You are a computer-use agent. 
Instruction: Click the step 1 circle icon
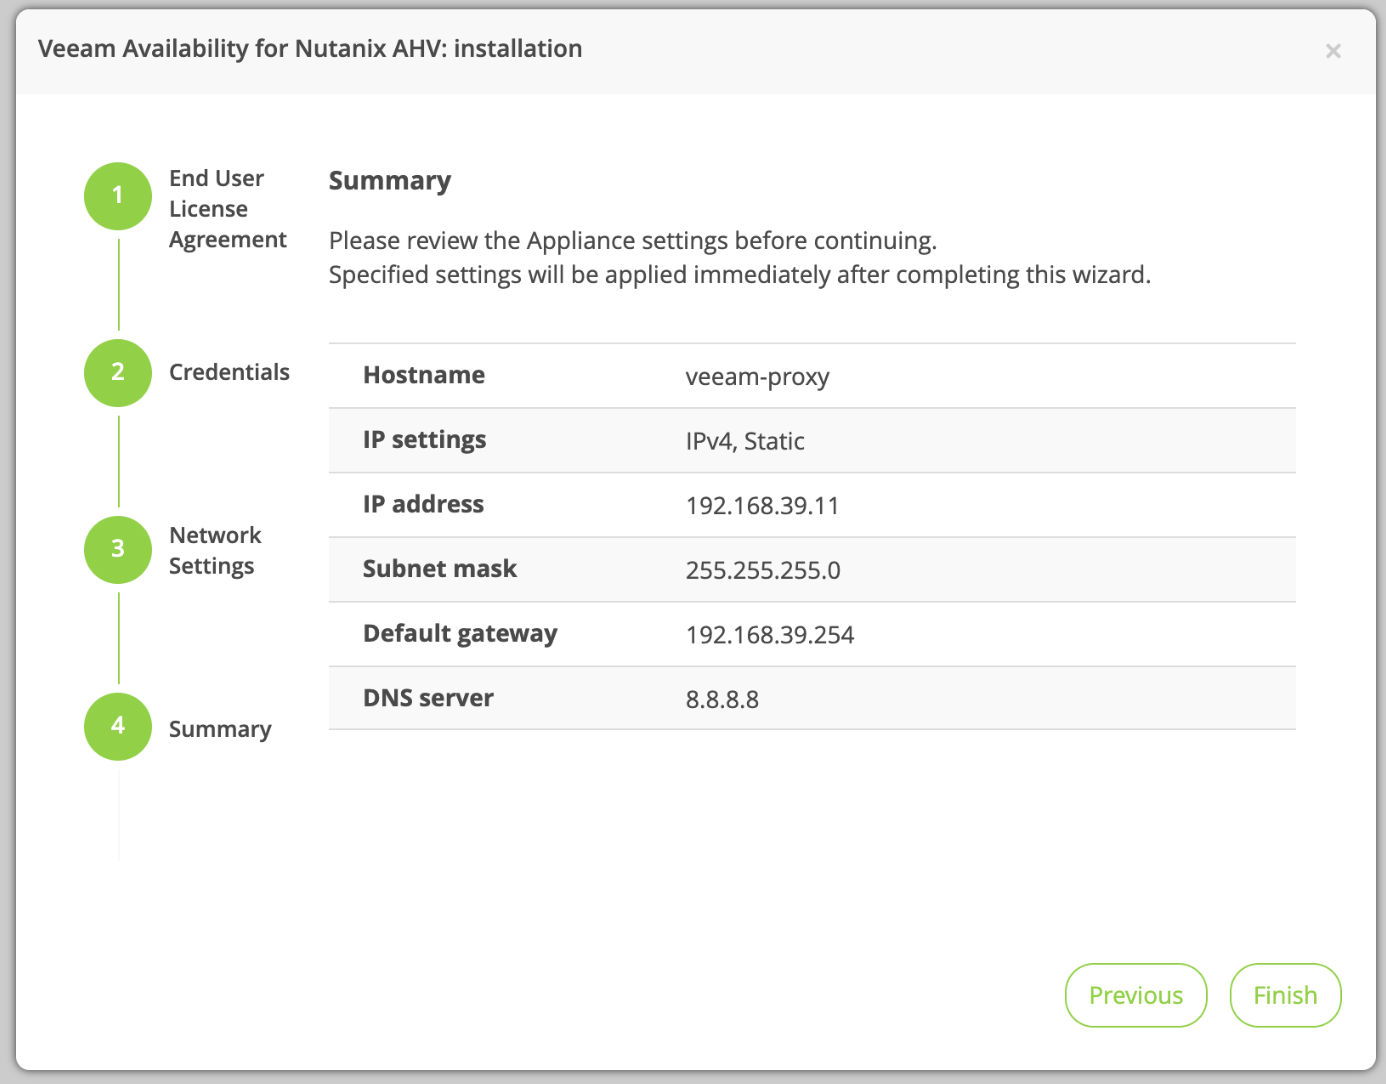pyautogui.click(x=118, y=196)
